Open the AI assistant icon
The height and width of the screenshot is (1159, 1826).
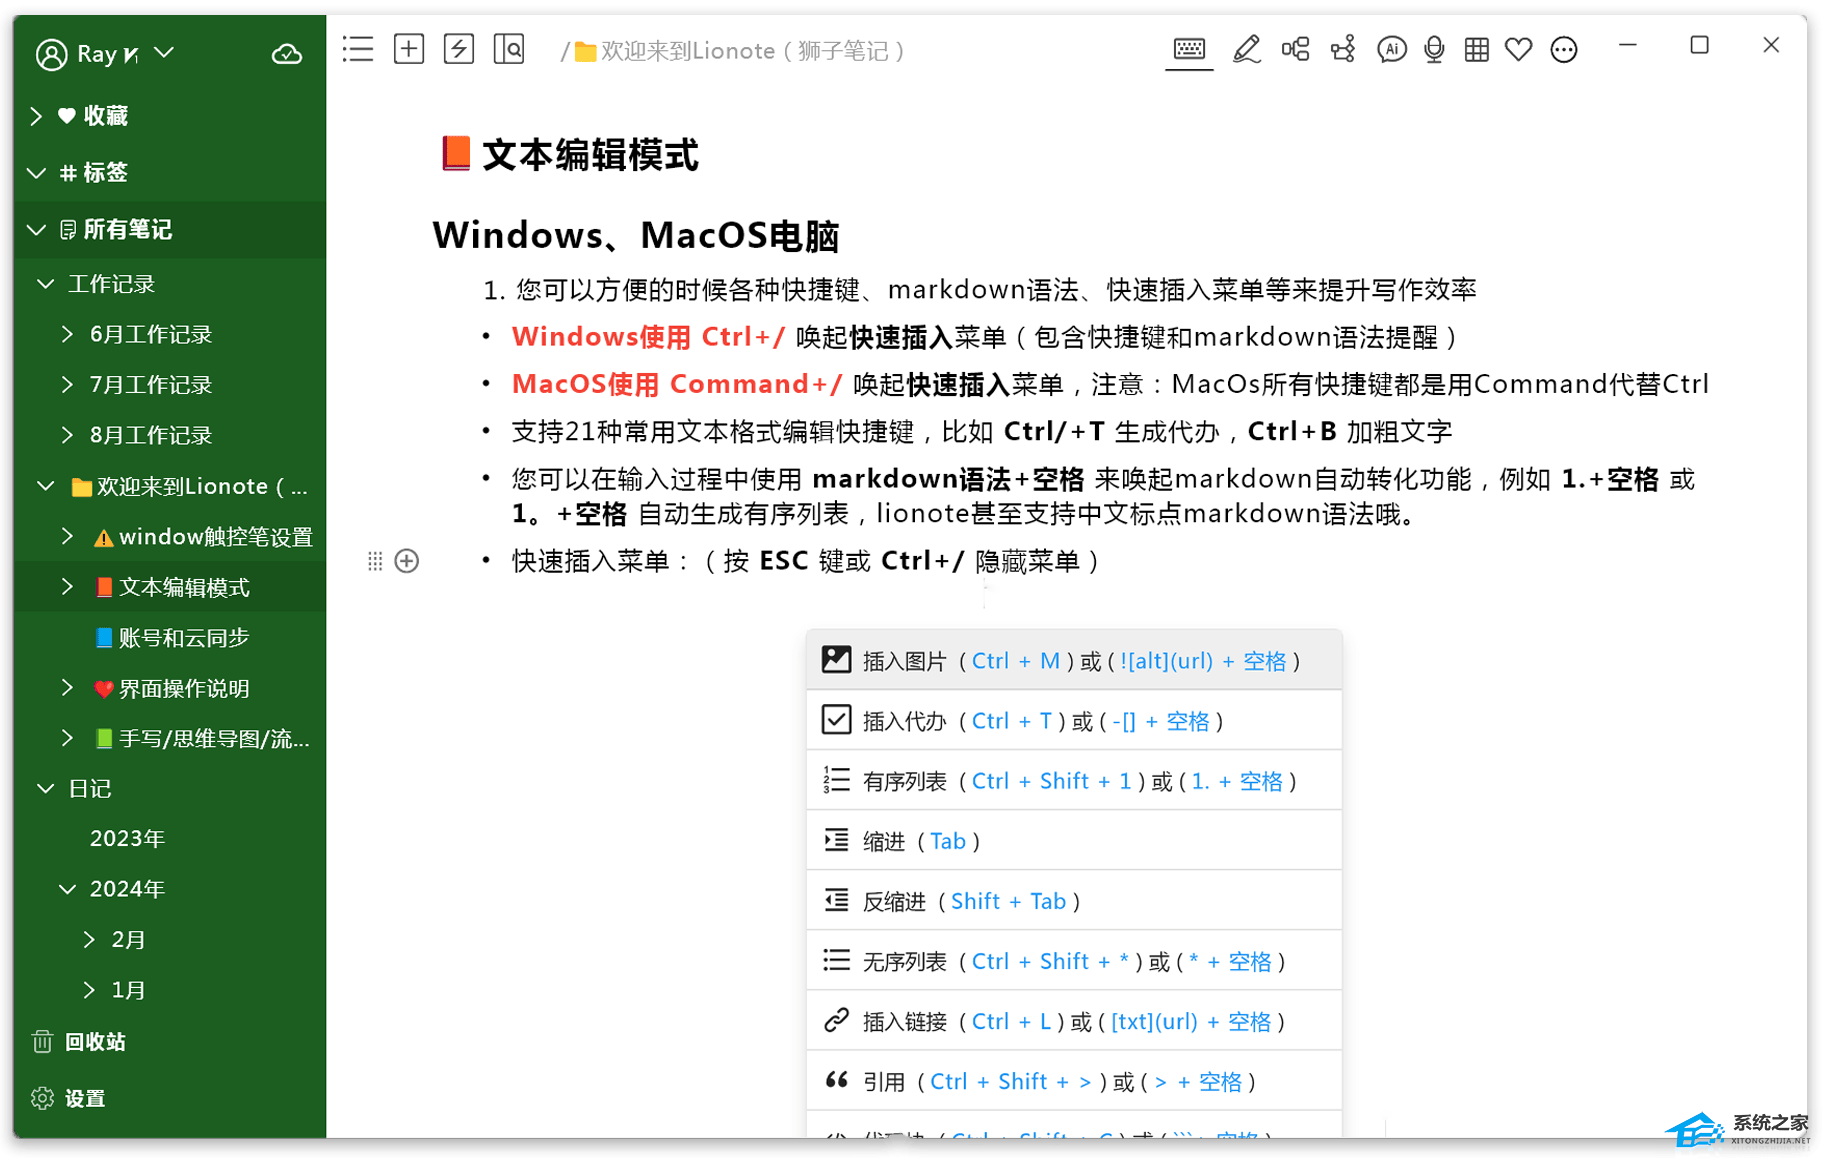coord(1391,49)
